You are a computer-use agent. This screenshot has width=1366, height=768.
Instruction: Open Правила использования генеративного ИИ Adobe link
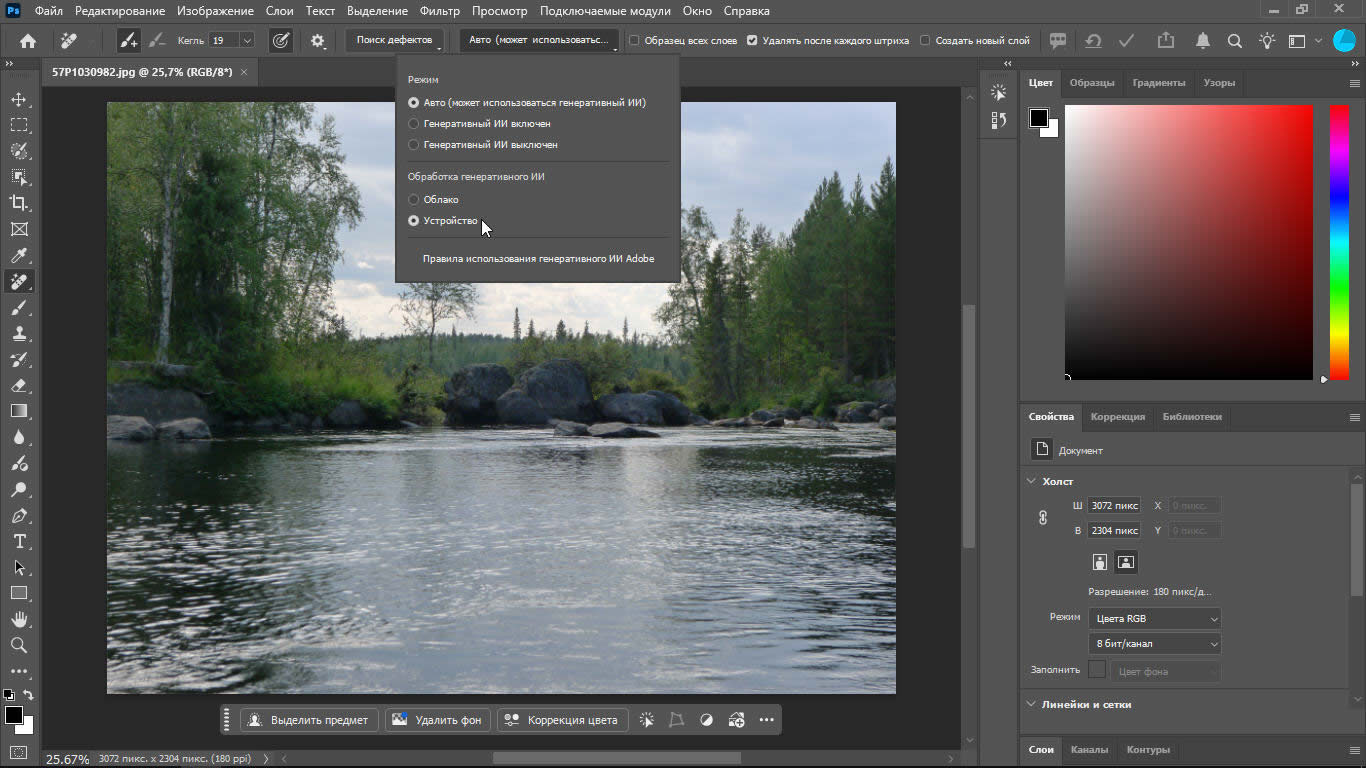coord(538,259)
